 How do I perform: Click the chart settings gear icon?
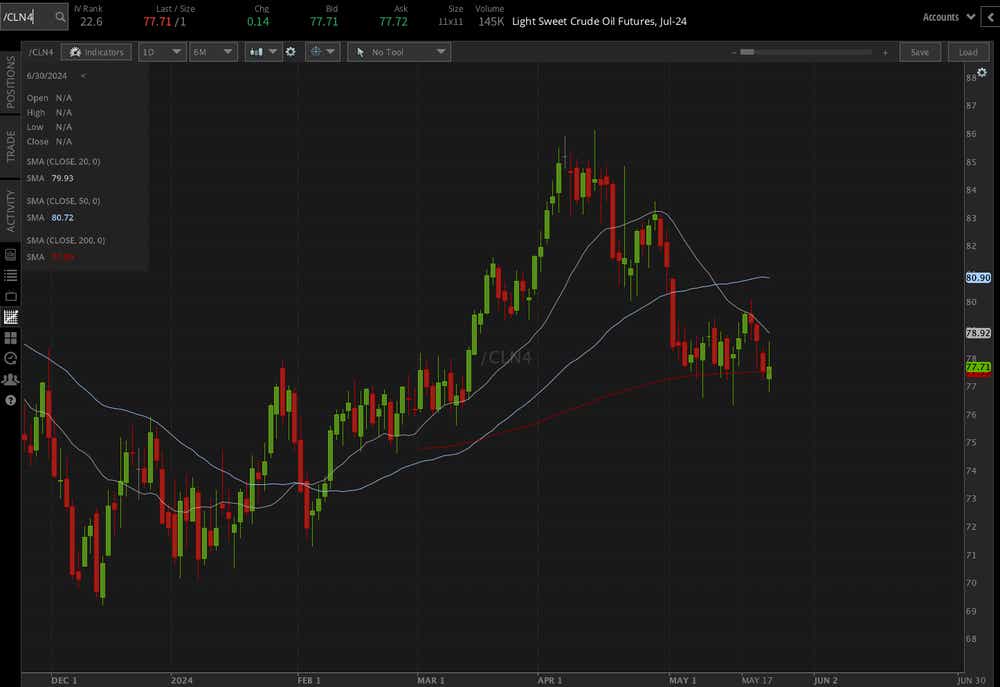point(291,52)
